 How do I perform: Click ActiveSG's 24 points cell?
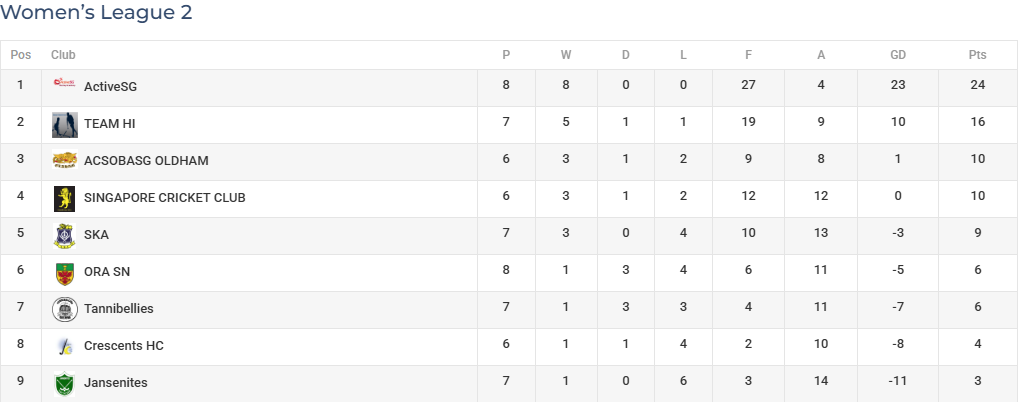coord(978,85)
